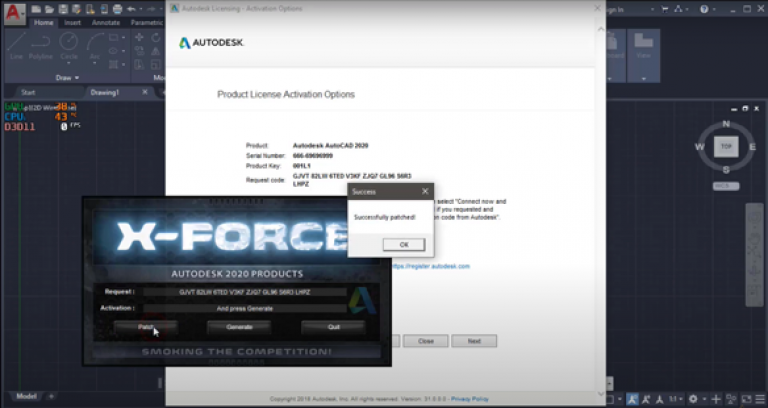
Task: Click the Save icon in quick access toolbar
Action: (63, 9)
